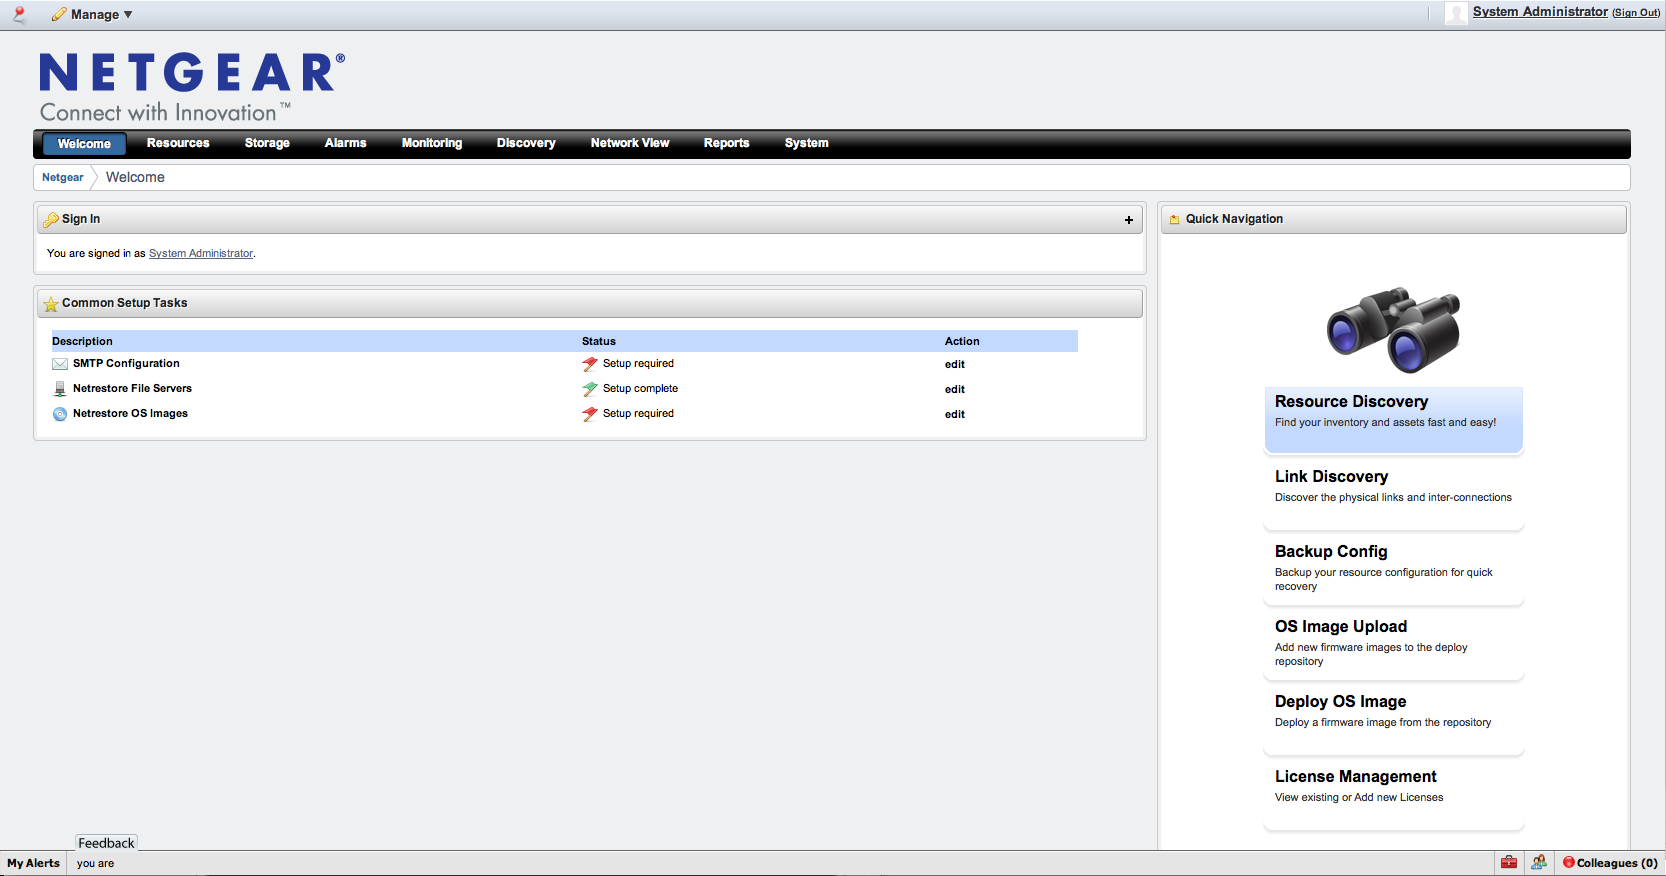Edit the Netrestore OS Images task
The width and height of the screenshot is (1666, 876).
coord(954,414)
